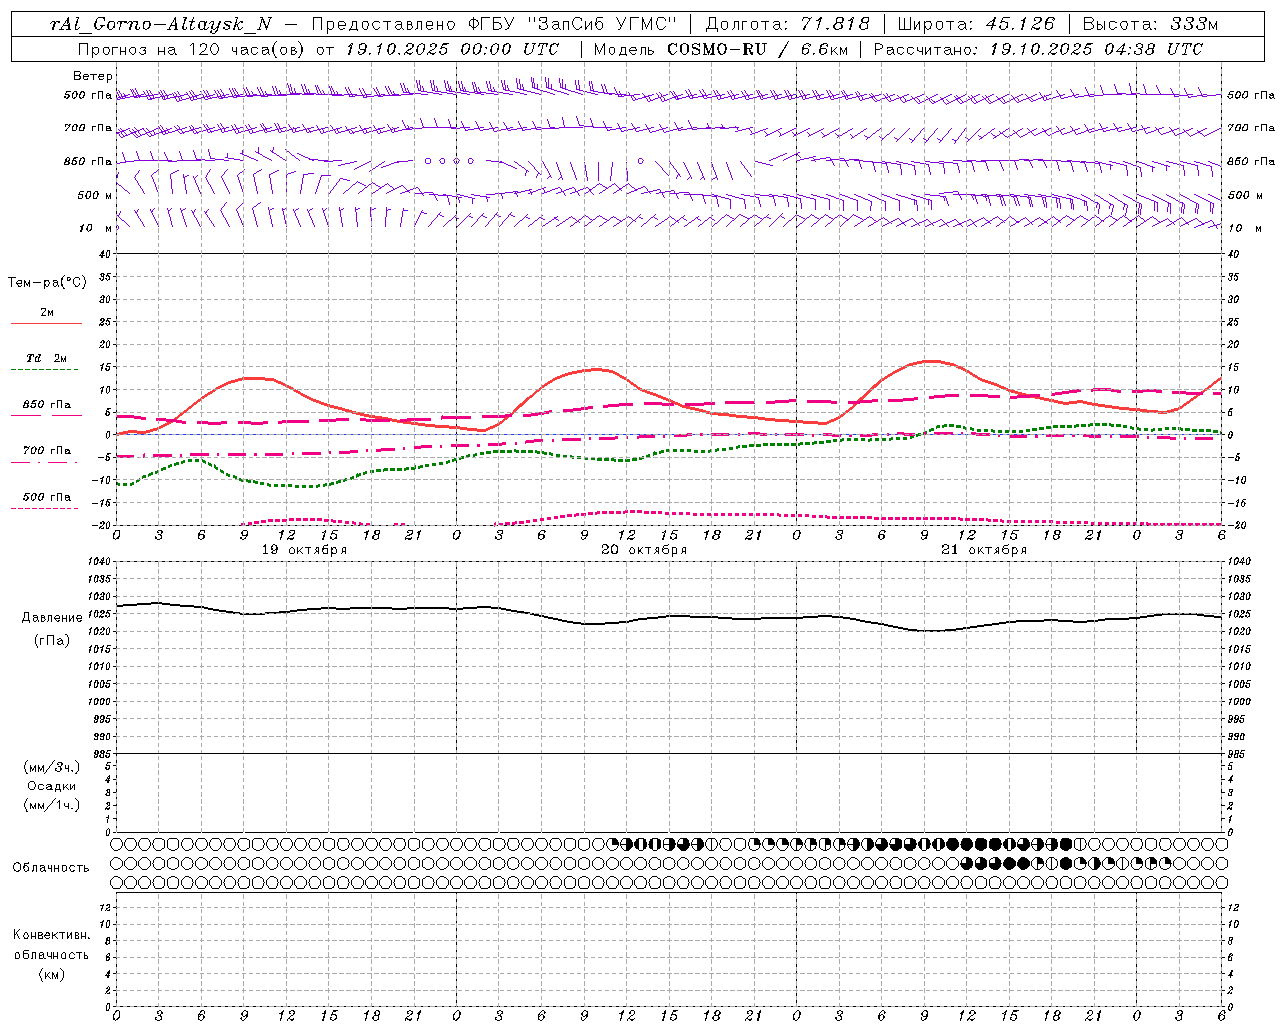Image resolution: width=1280 pixels, height=1024 pixels.
Task: Click the Td 2м dew point legend entry
Action: (47, 358)
